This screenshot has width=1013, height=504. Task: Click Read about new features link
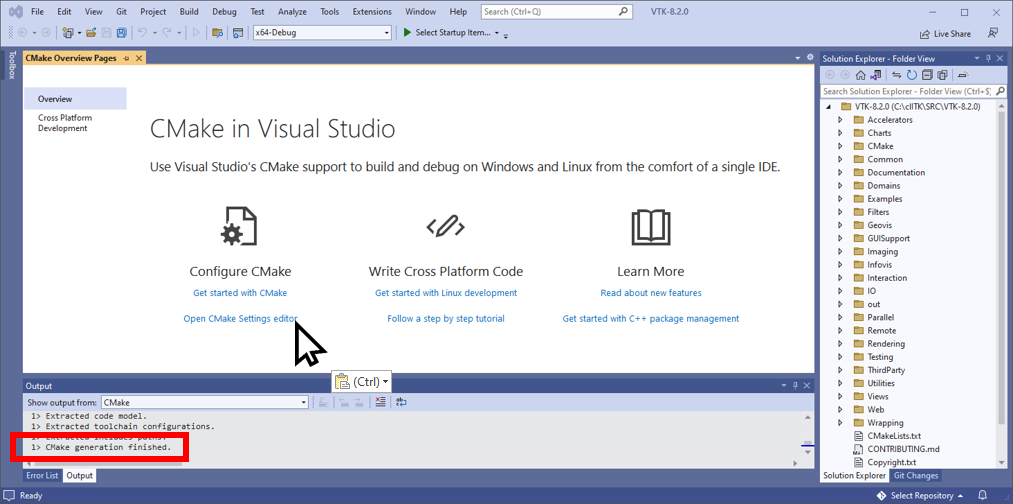(651, 293)
